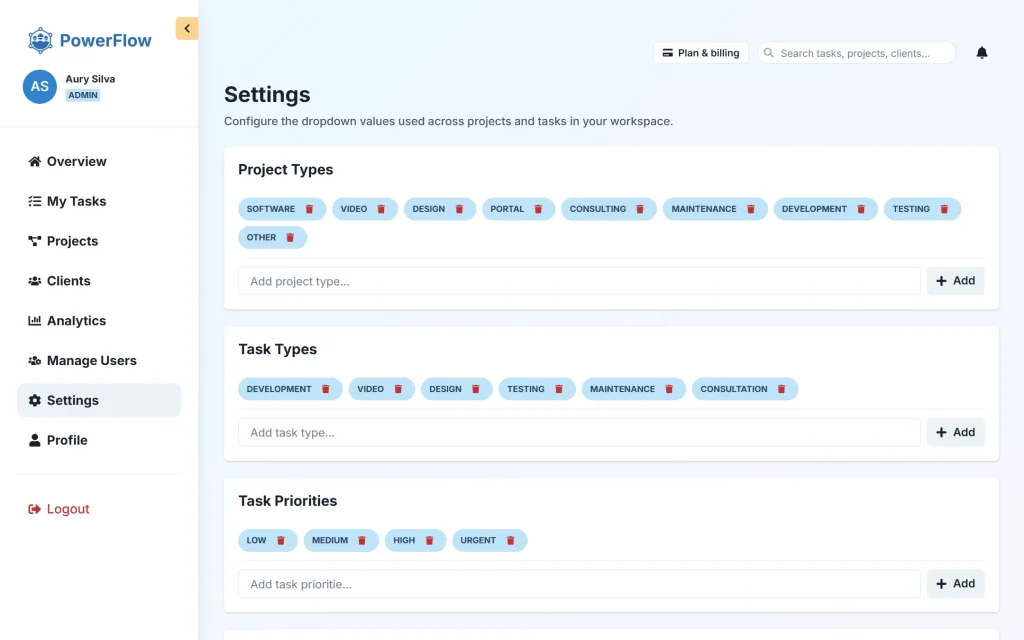Trash the LOW task priority
The height and width of the screenshot is (640, 1024).
tap(281, 541)
